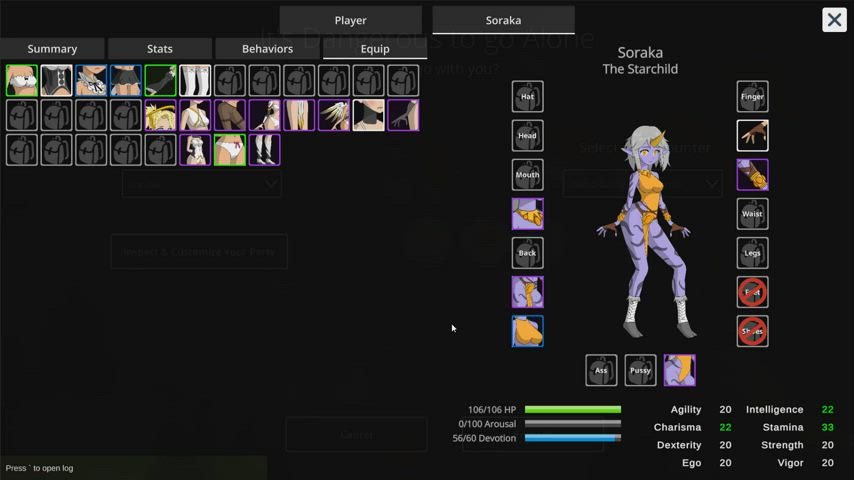The width and height of the screenshot is (854, 480).
Task: Open the Waist equipment slot
Action: click(752, 213)
